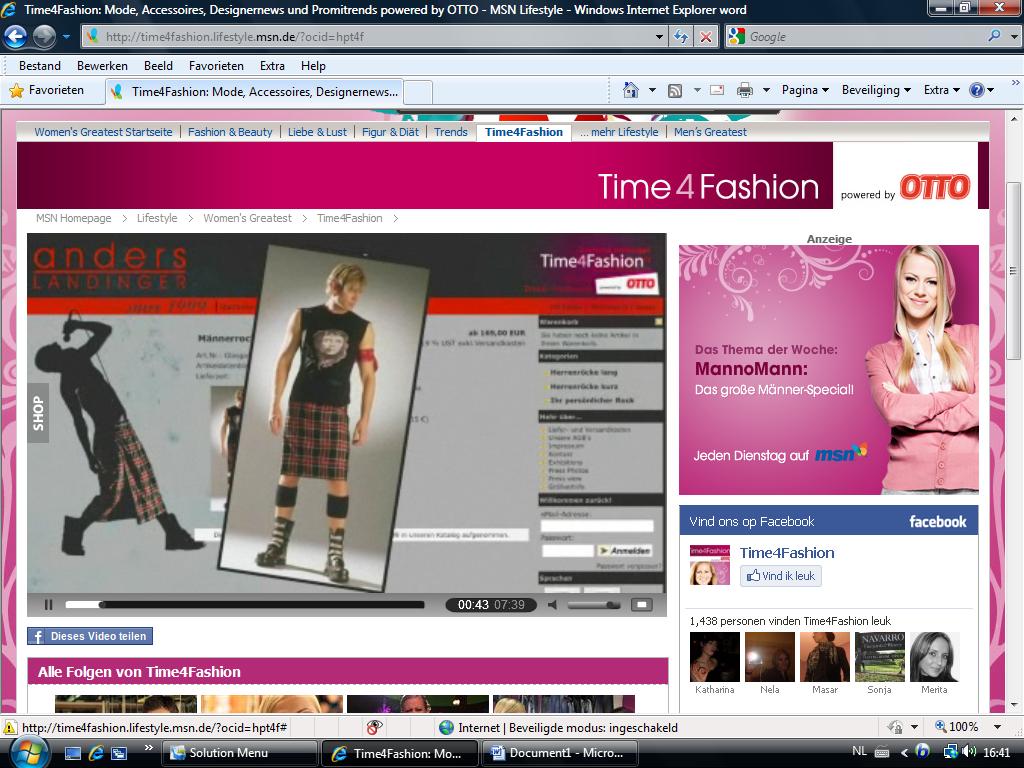Open the Extra command bar dropdown

coord(942,90)
